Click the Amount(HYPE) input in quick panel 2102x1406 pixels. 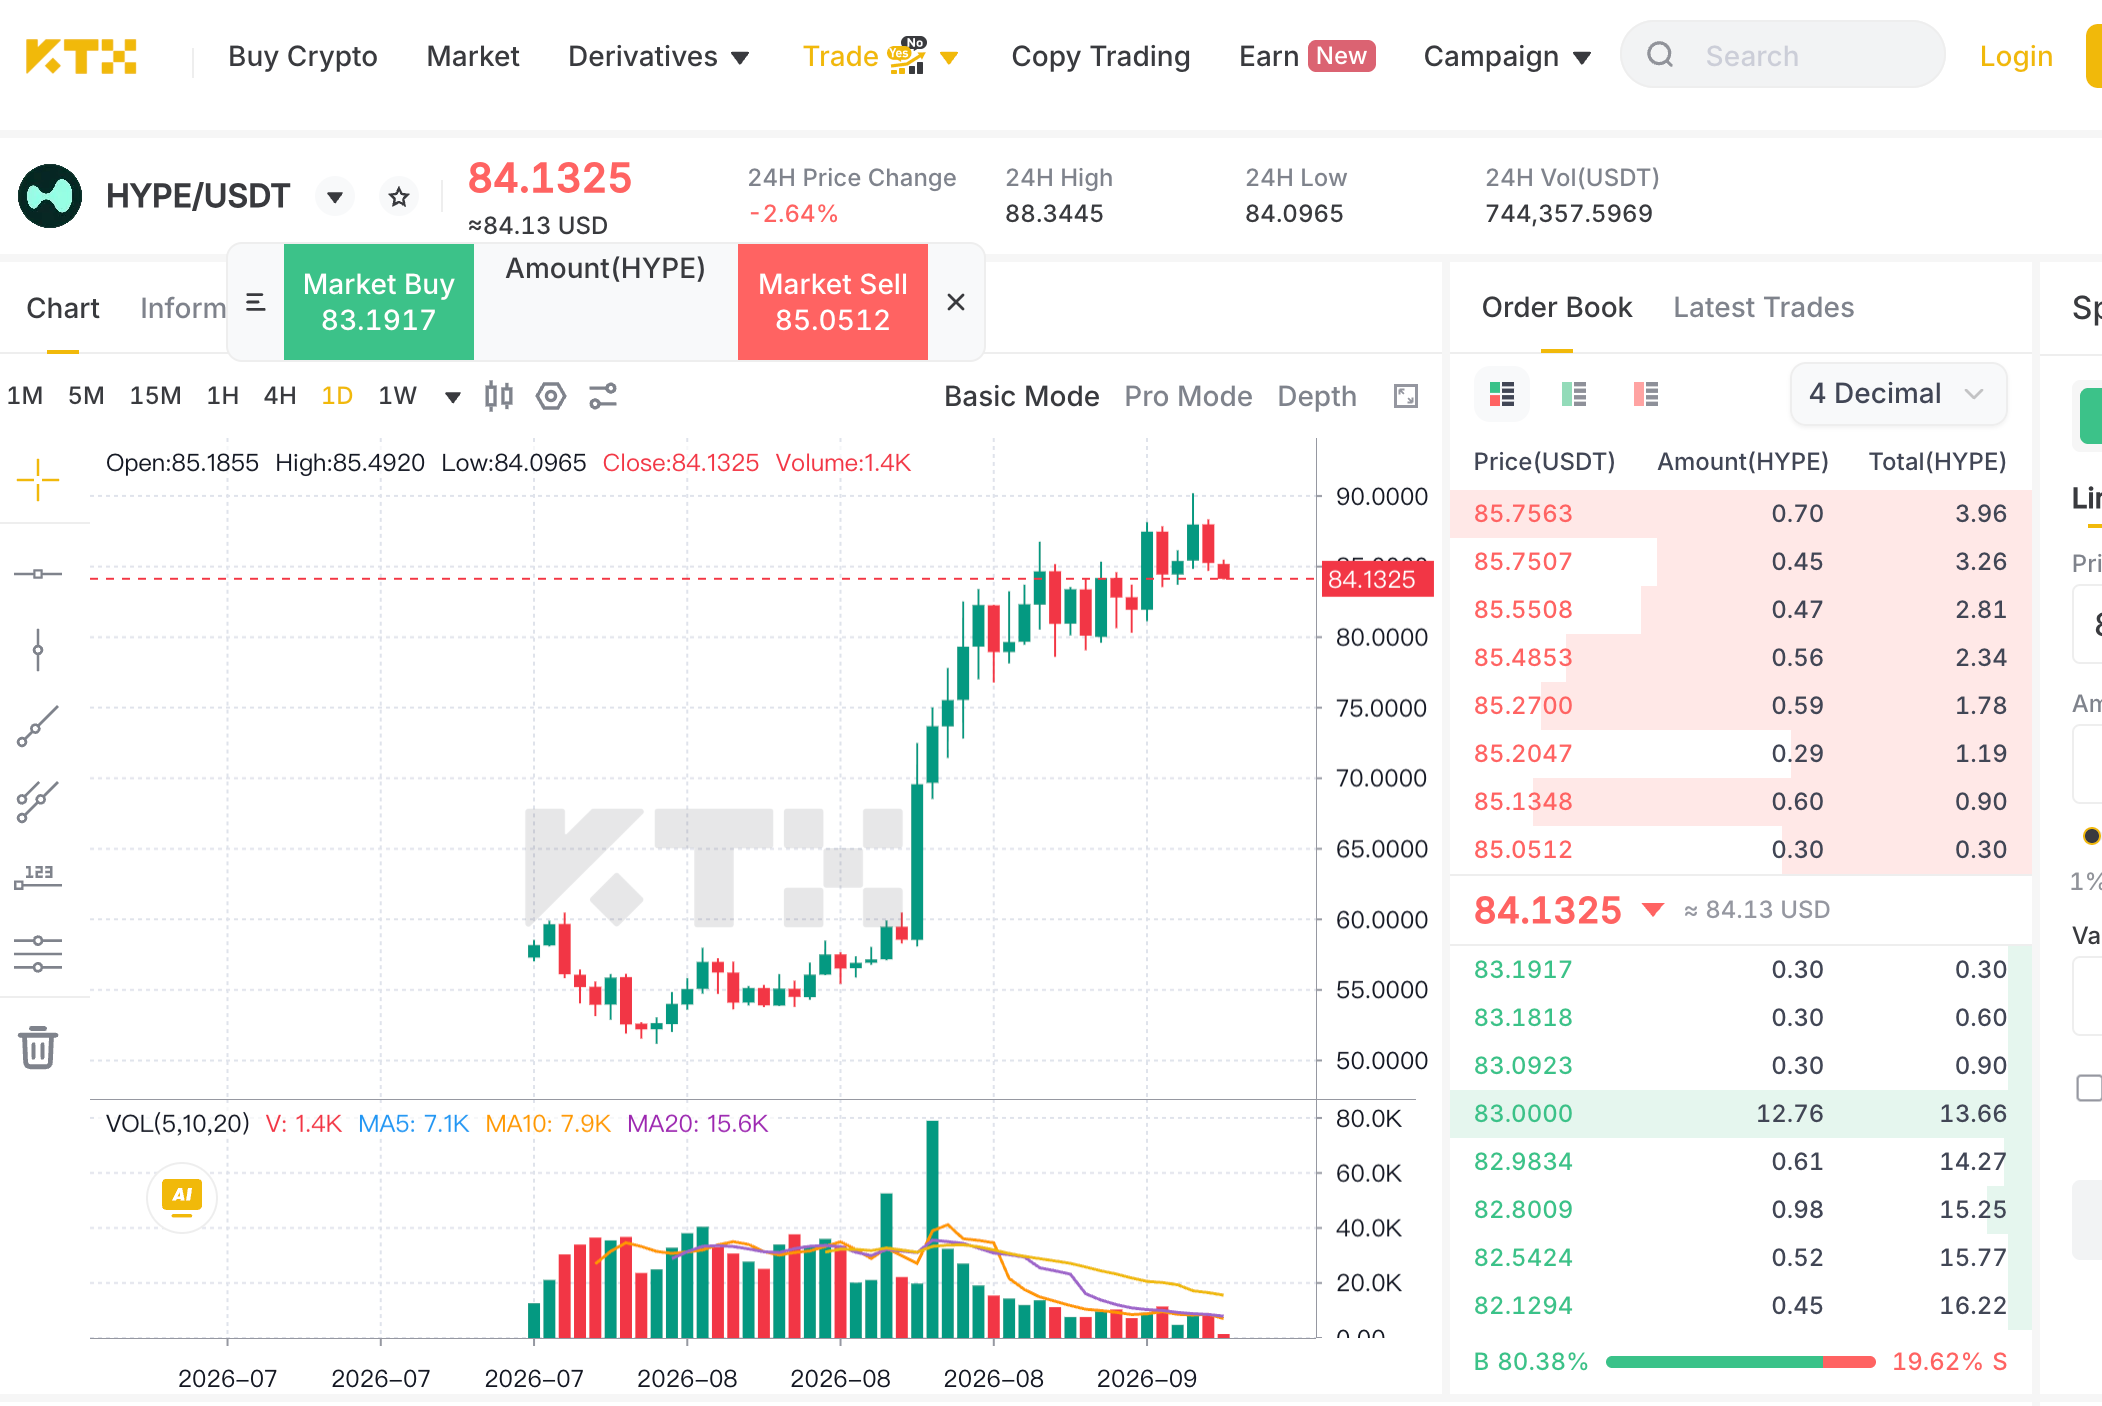pyautogui.click(x=606, y=302)
